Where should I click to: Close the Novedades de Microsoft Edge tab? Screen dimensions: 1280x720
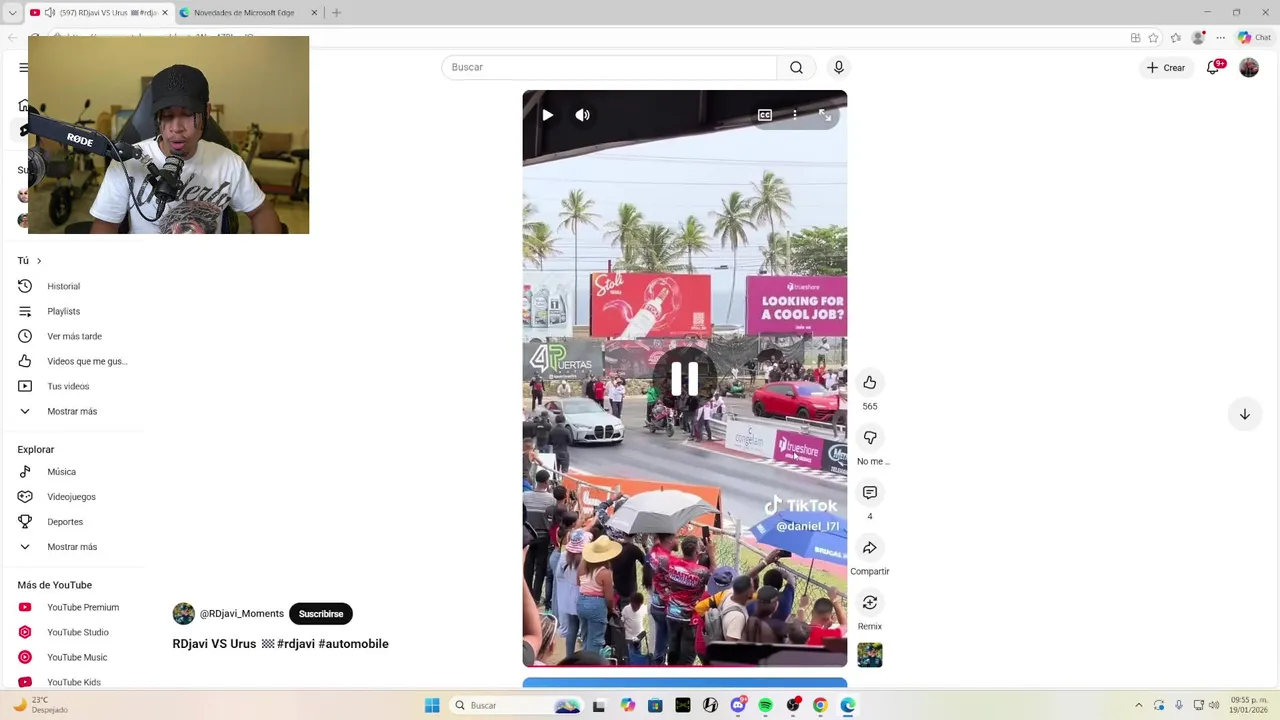pos(314,13)
